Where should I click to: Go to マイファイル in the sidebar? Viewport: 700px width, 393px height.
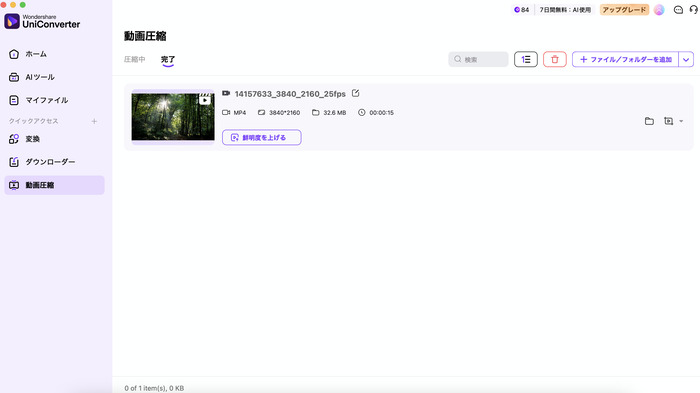tap(54, 100)
